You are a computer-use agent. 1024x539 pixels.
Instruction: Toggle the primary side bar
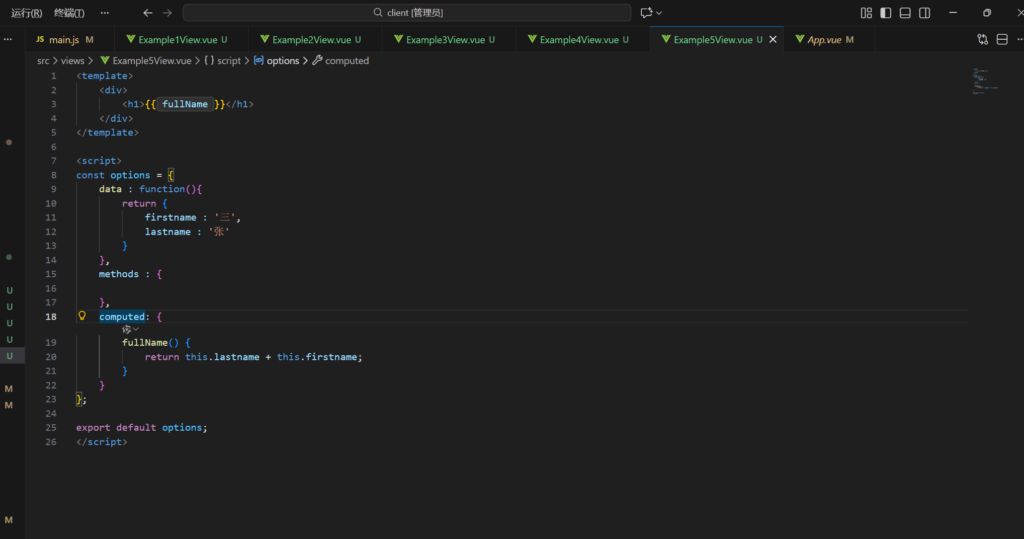tap(886, 13)
